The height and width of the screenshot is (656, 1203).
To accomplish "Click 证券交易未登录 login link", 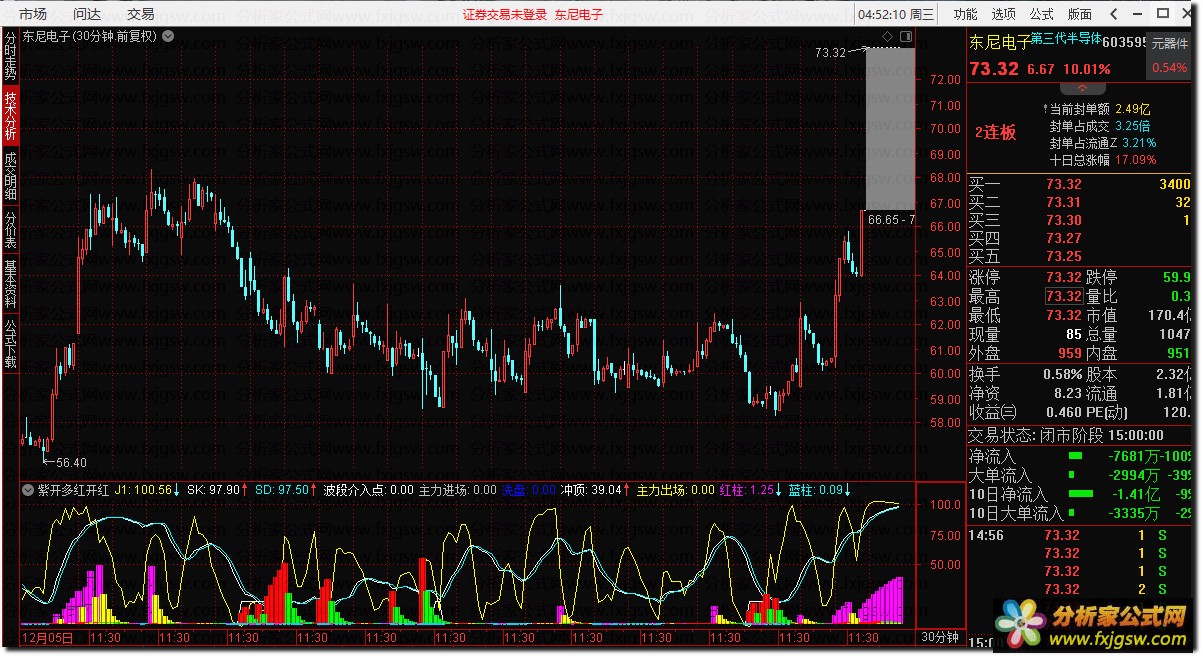I will (x=505, y=14).
